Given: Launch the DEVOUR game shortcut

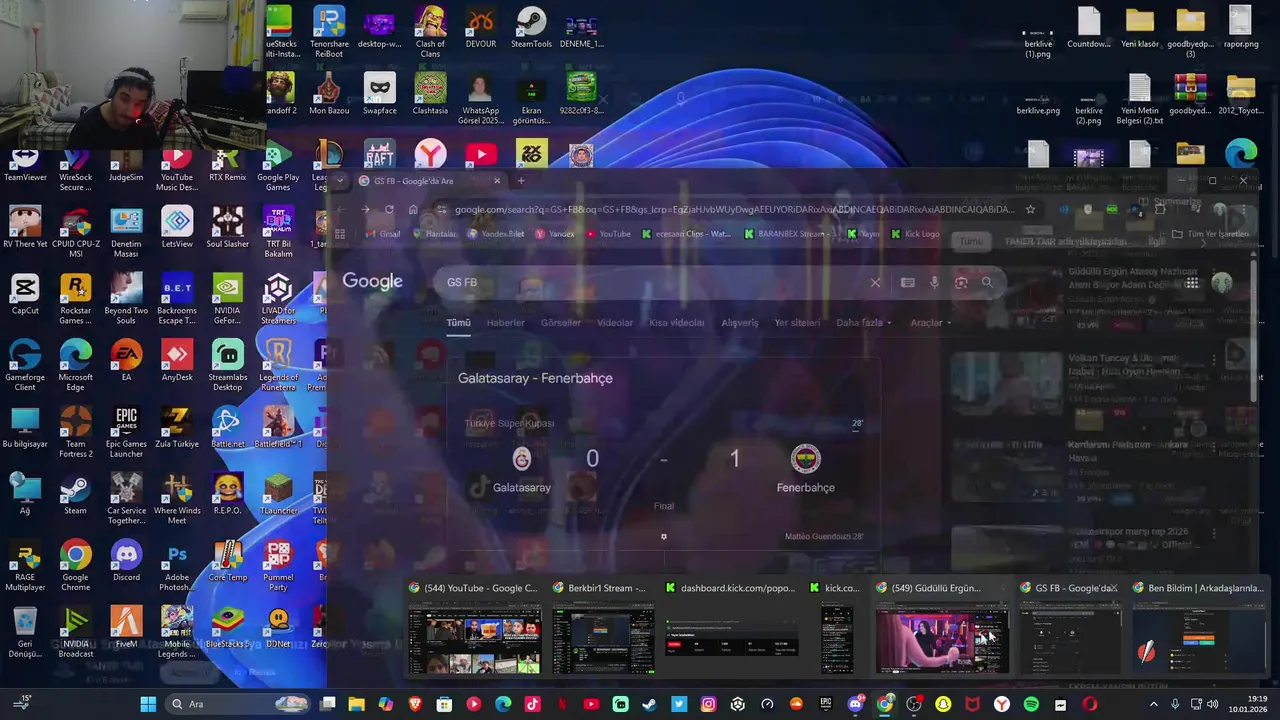Looking at the screenshot, I should point(481,28).
